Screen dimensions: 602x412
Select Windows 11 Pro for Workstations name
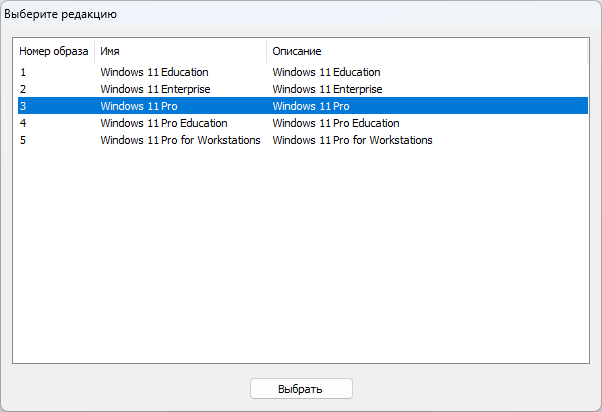[x=180, y=140]
